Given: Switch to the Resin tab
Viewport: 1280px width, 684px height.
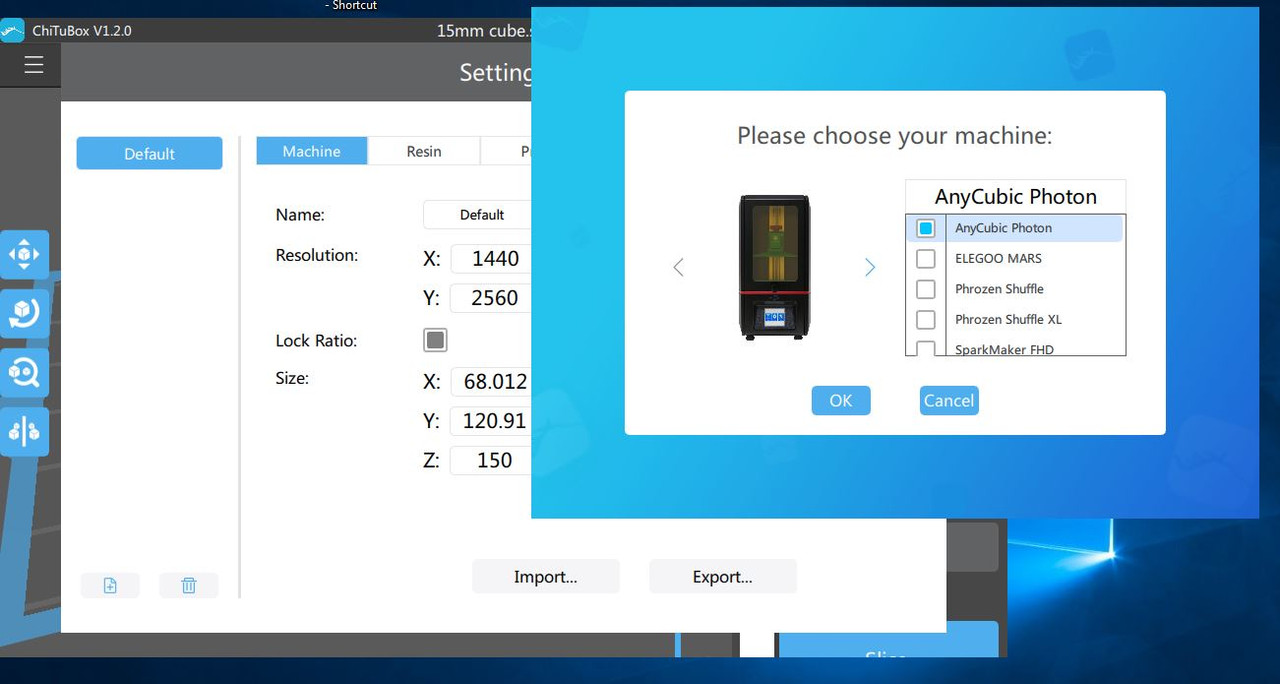Looking at the screenshot, I should [x=423, y=151].
